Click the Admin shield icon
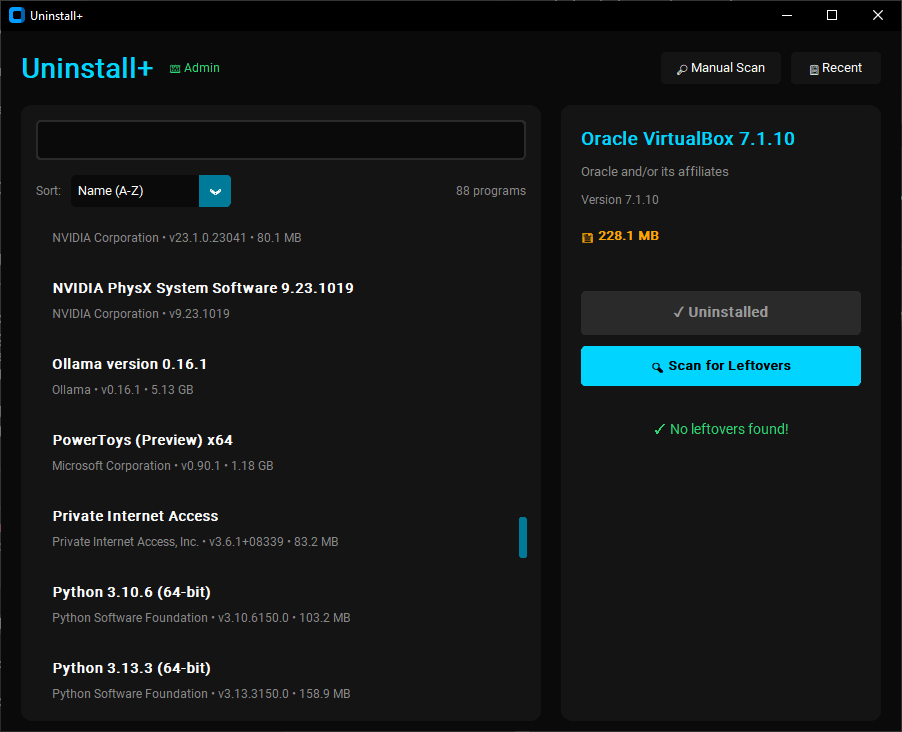The width and height of the screenshot is (902, 732). coord(175,68)
